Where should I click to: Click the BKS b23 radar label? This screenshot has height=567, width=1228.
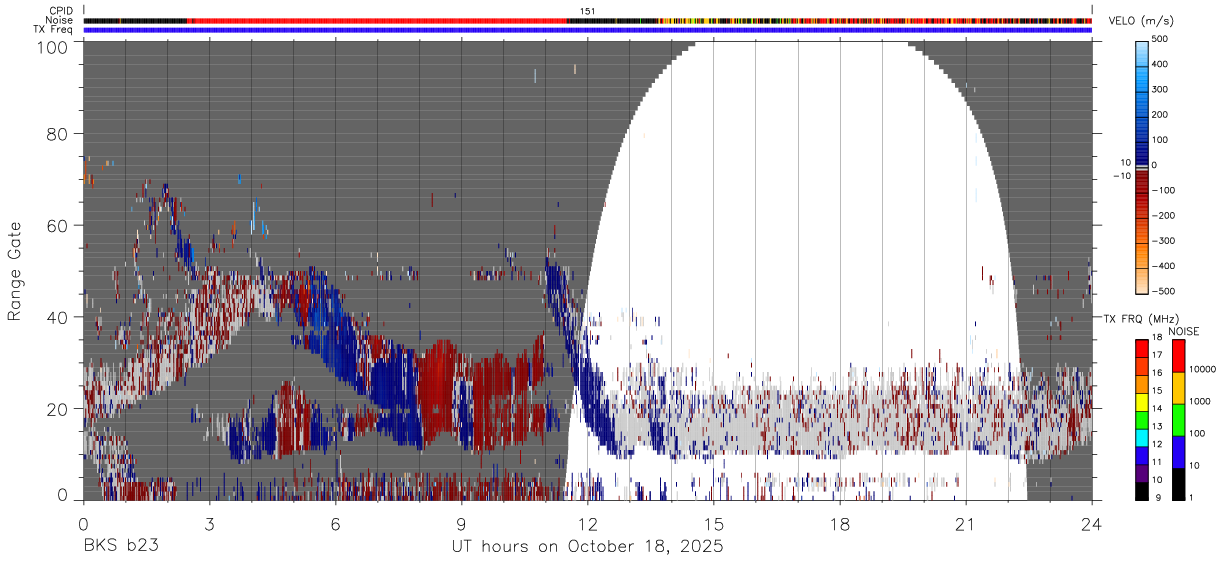119,547
